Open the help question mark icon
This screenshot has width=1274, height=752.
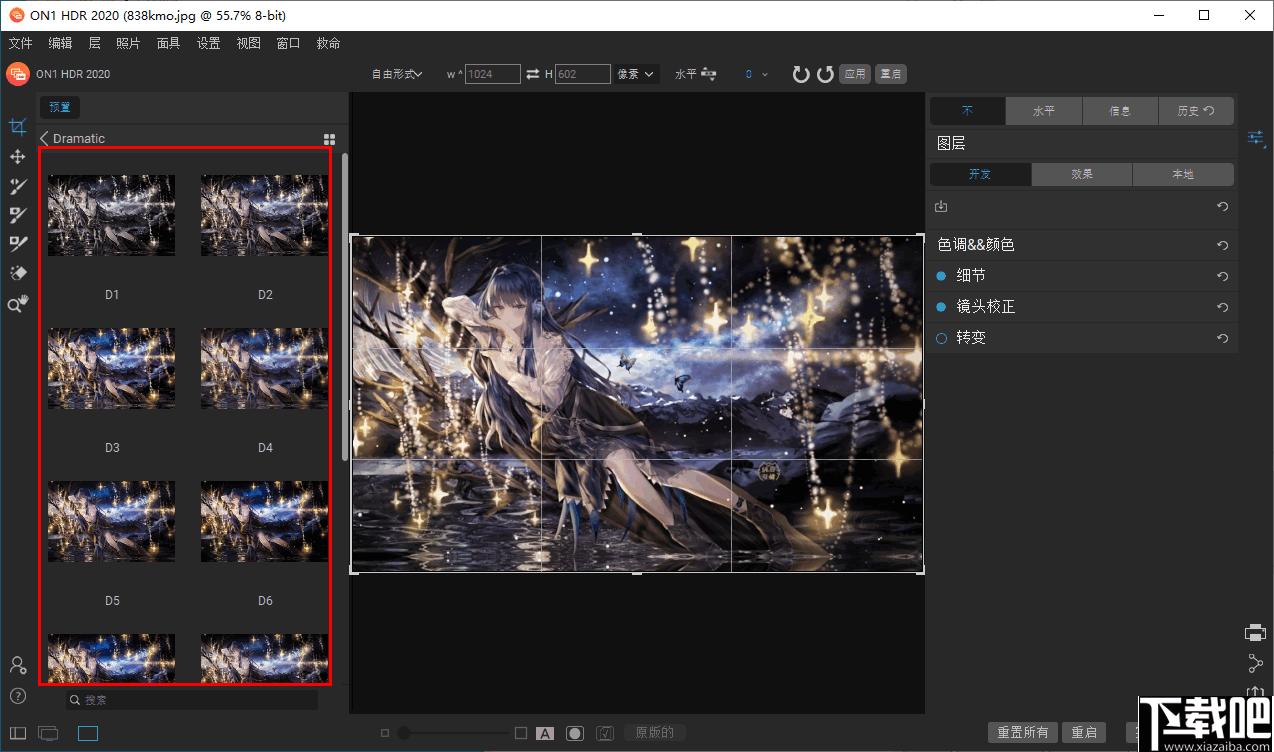[x=17, y=696]
